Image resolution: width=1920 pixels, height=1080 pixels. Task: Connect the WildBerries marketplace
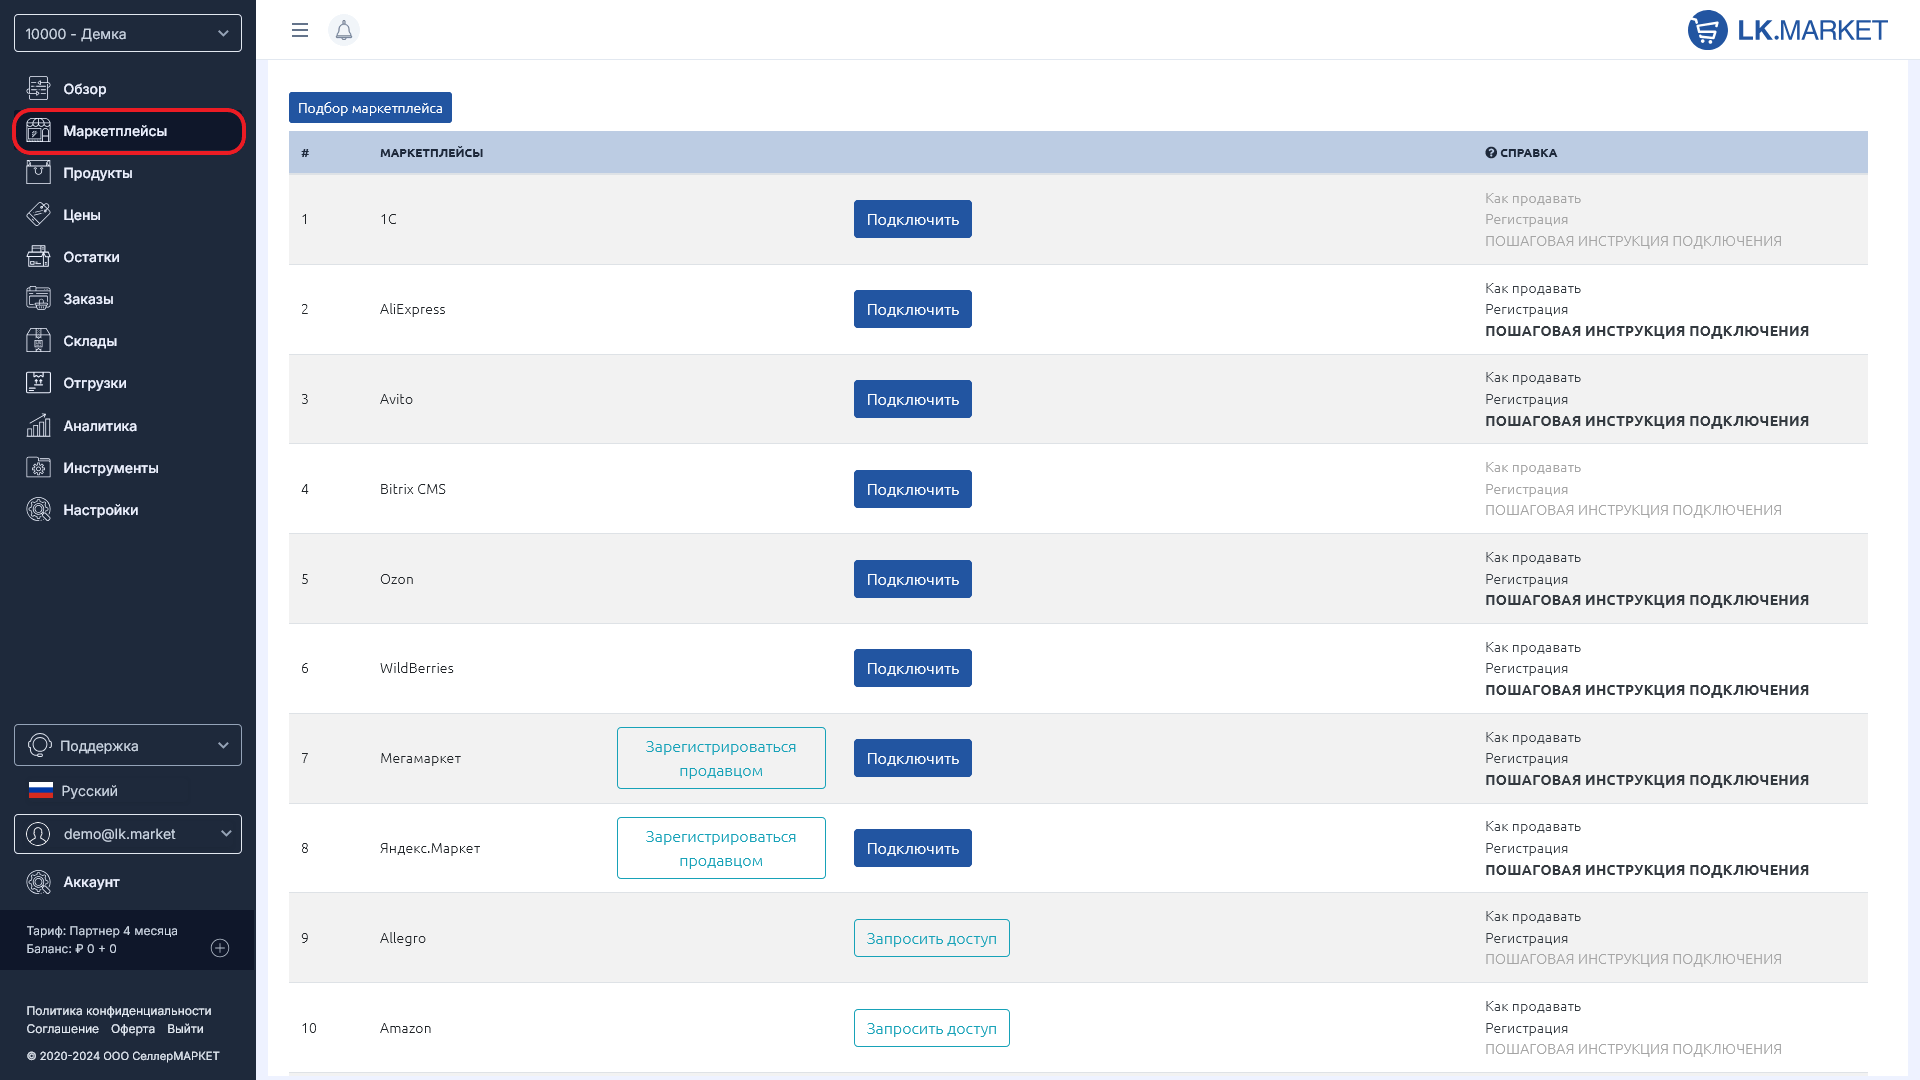(912, 668)
